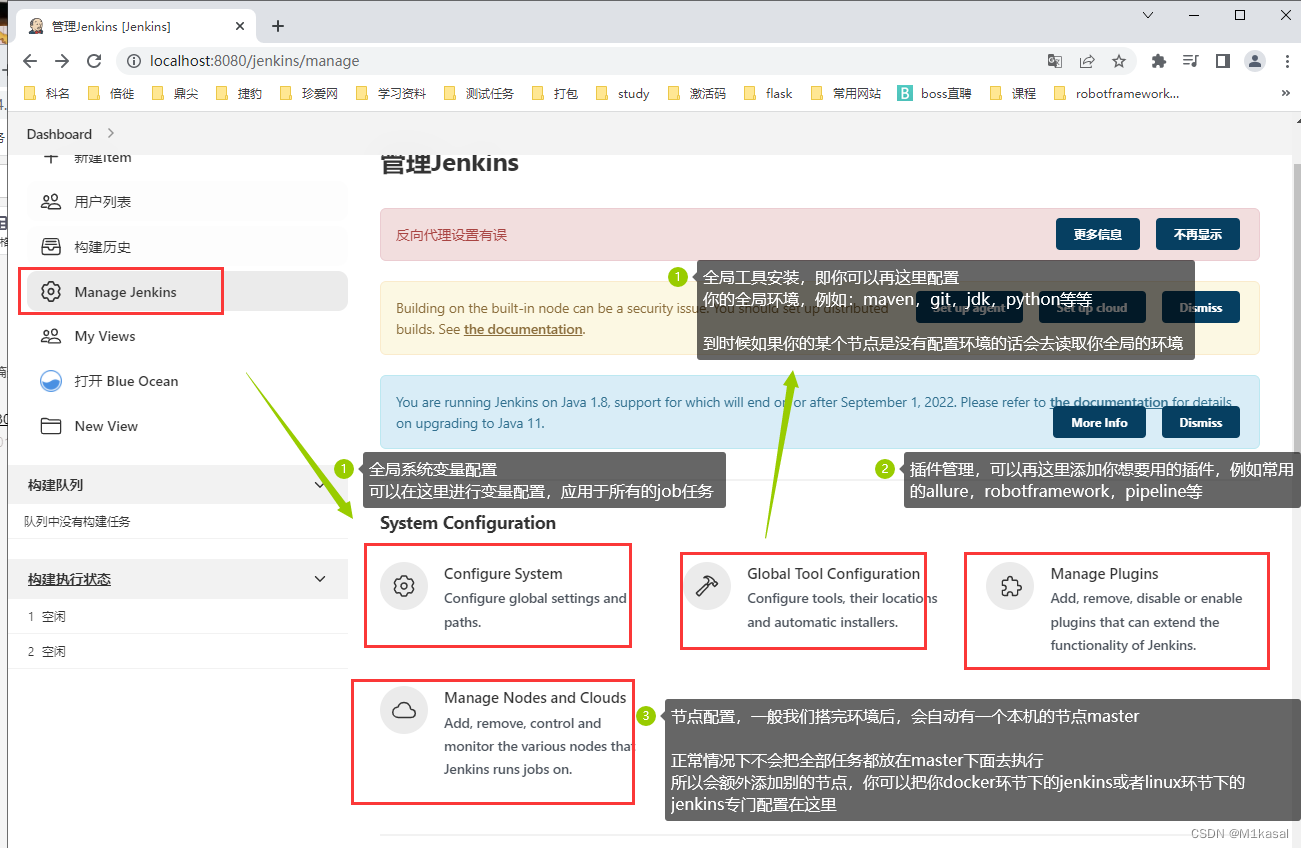The image size is (1304, 848).
Task: Click the Dashboard breadcrumb link
Action: 59,134
